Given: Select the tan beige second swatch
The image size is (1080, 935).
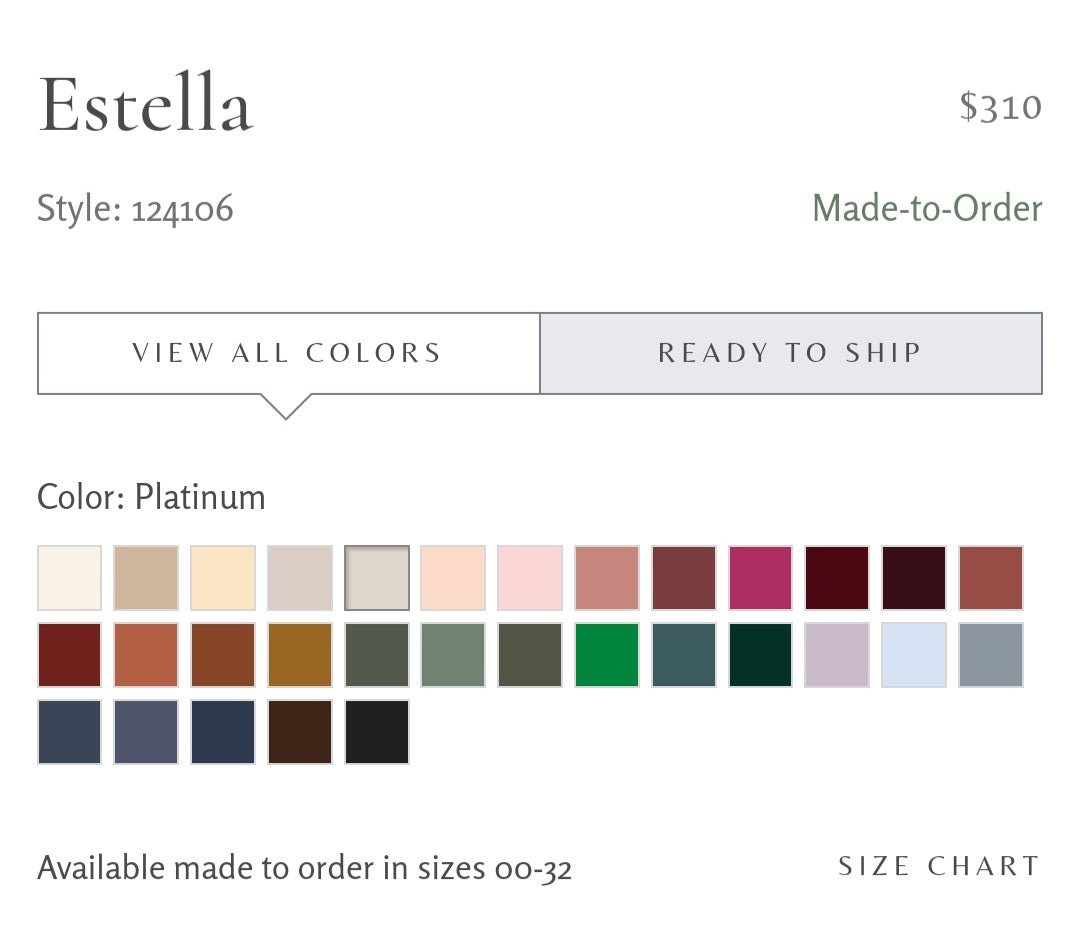Looking at the screenshot, I should tap(147, 578).
